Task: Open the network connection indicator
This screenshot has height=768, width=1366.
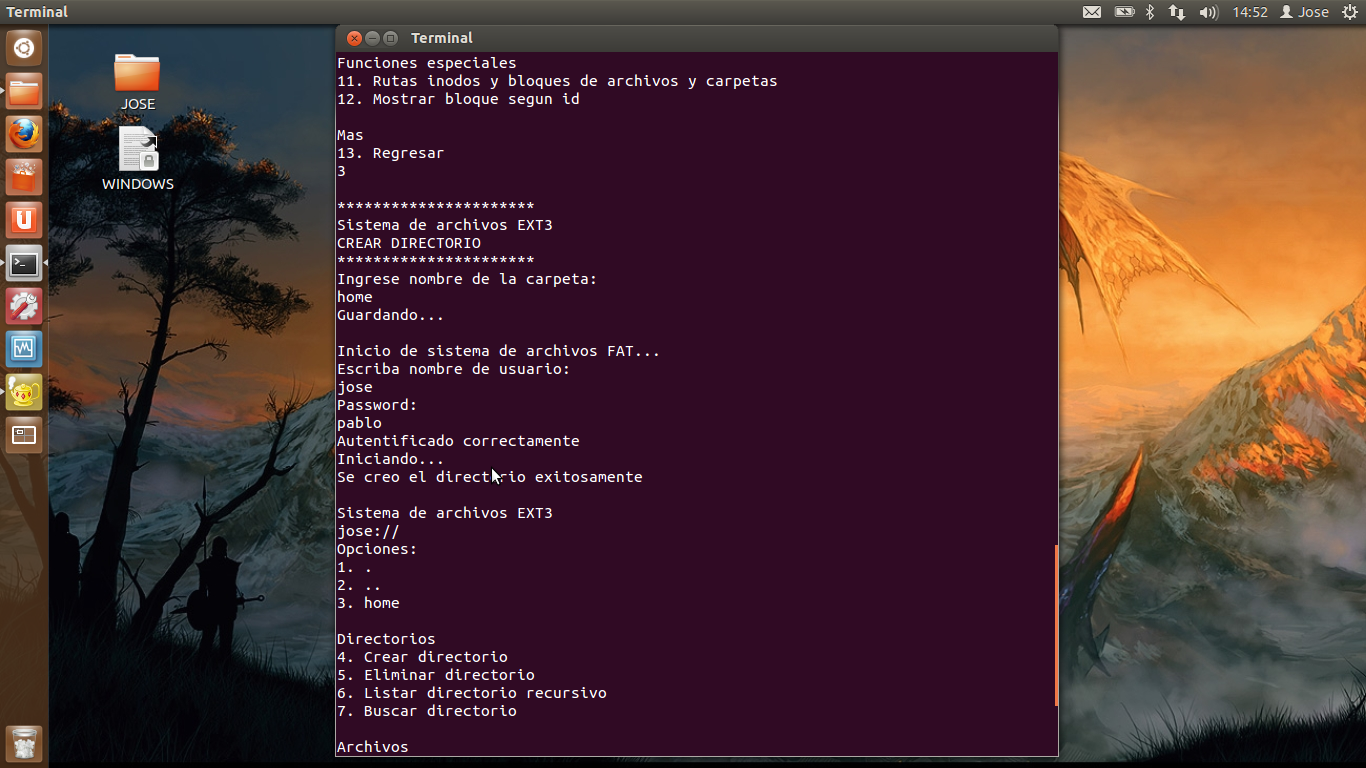Action: pos(1177,12)
